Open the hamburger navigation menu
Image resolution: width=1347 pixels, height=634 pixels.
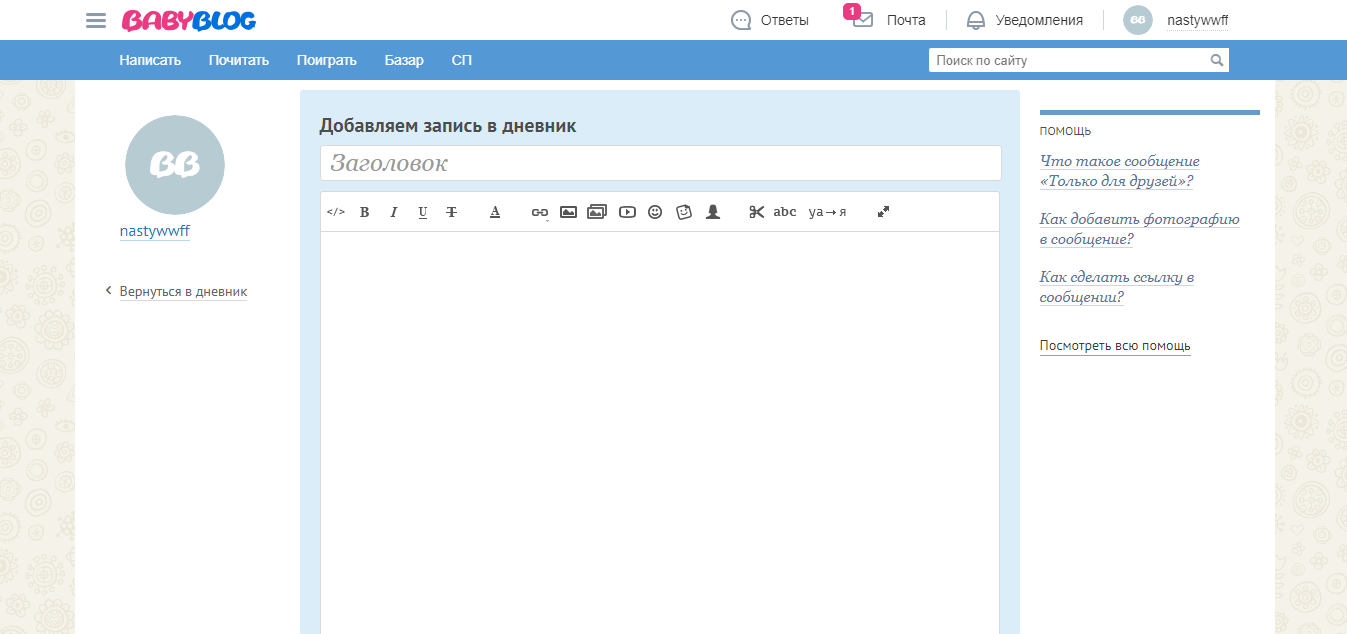point(95,19)
